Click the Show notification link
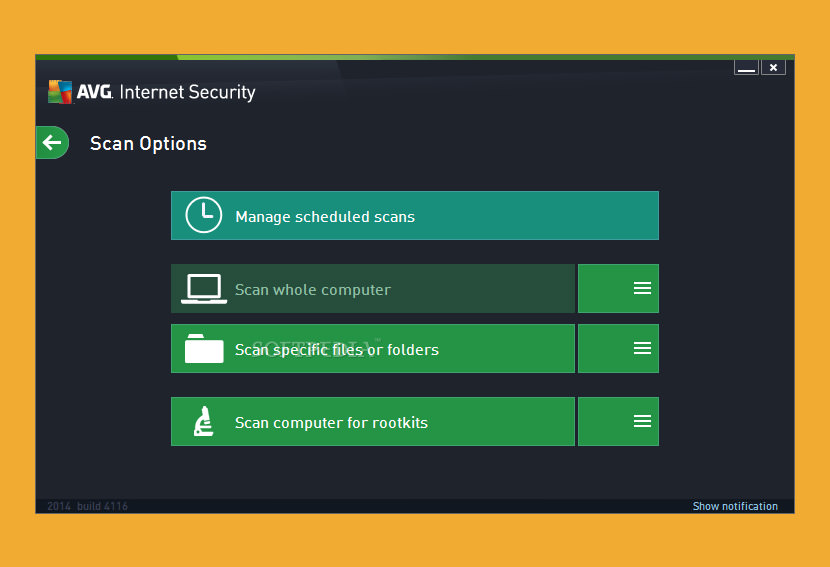Viewport: 830px width, 567px height. point(735,506)
